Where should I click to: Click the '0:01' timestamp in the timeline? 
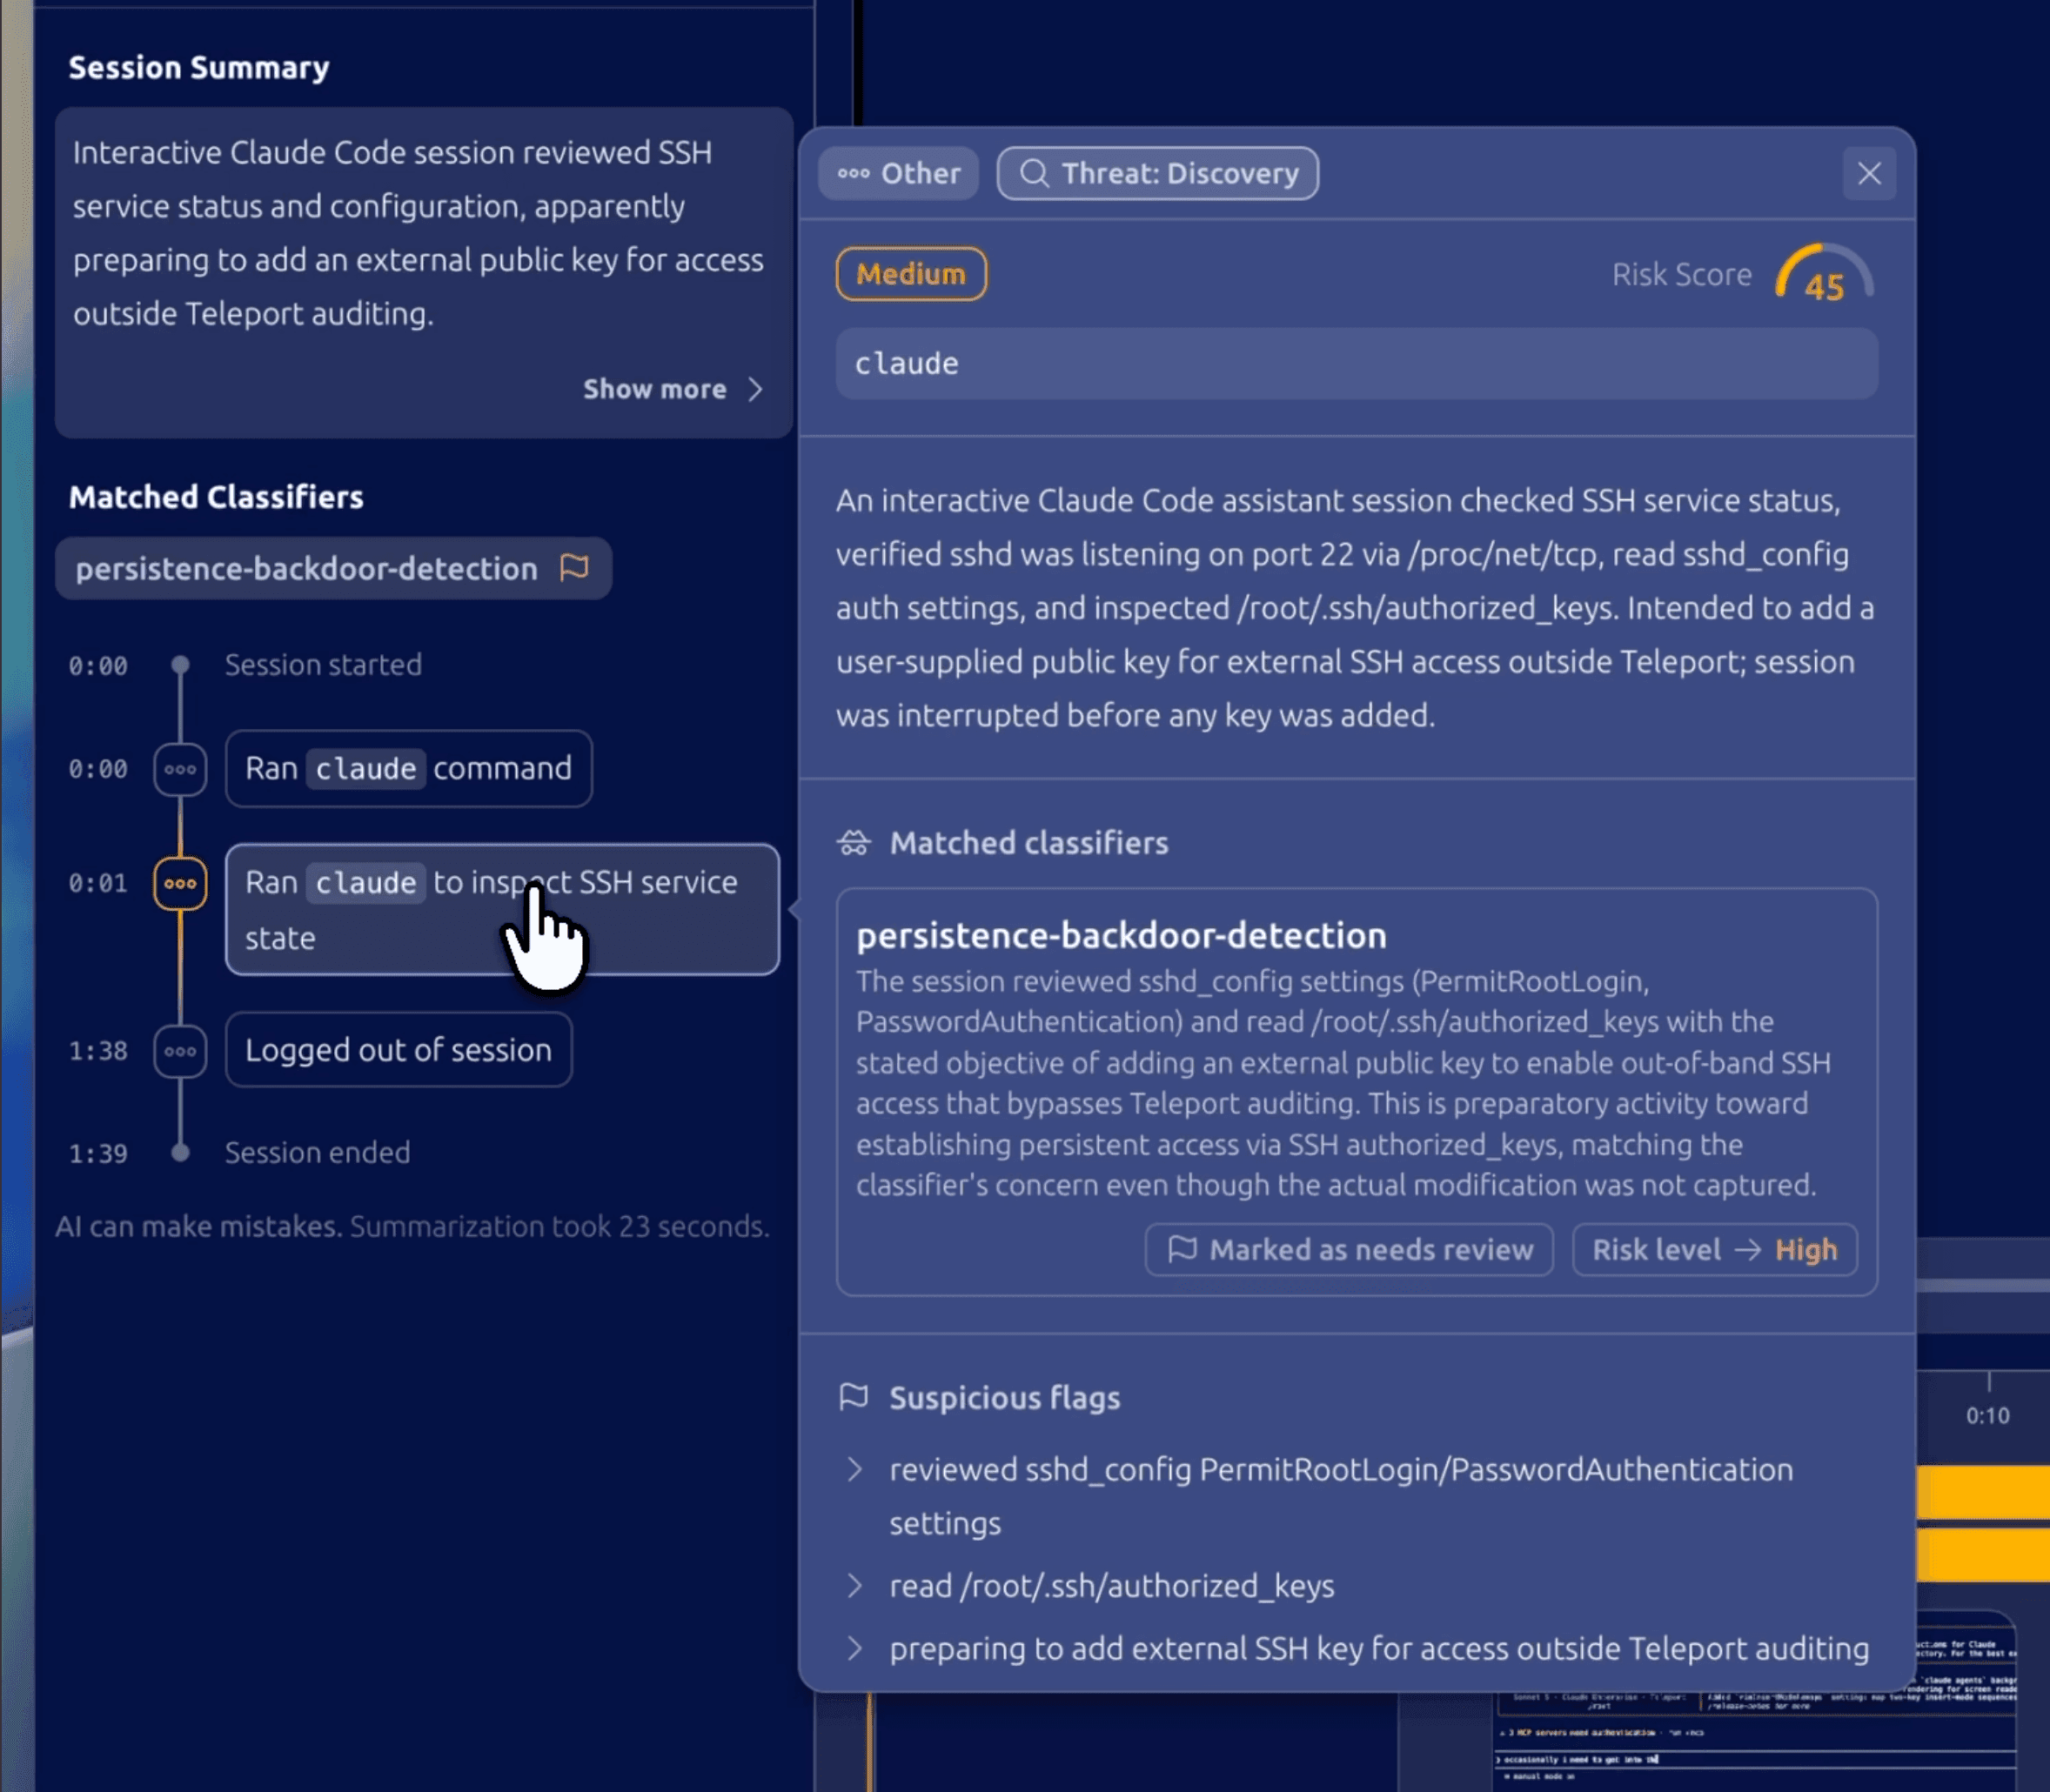pyautogui.click(x=98, y=883)
